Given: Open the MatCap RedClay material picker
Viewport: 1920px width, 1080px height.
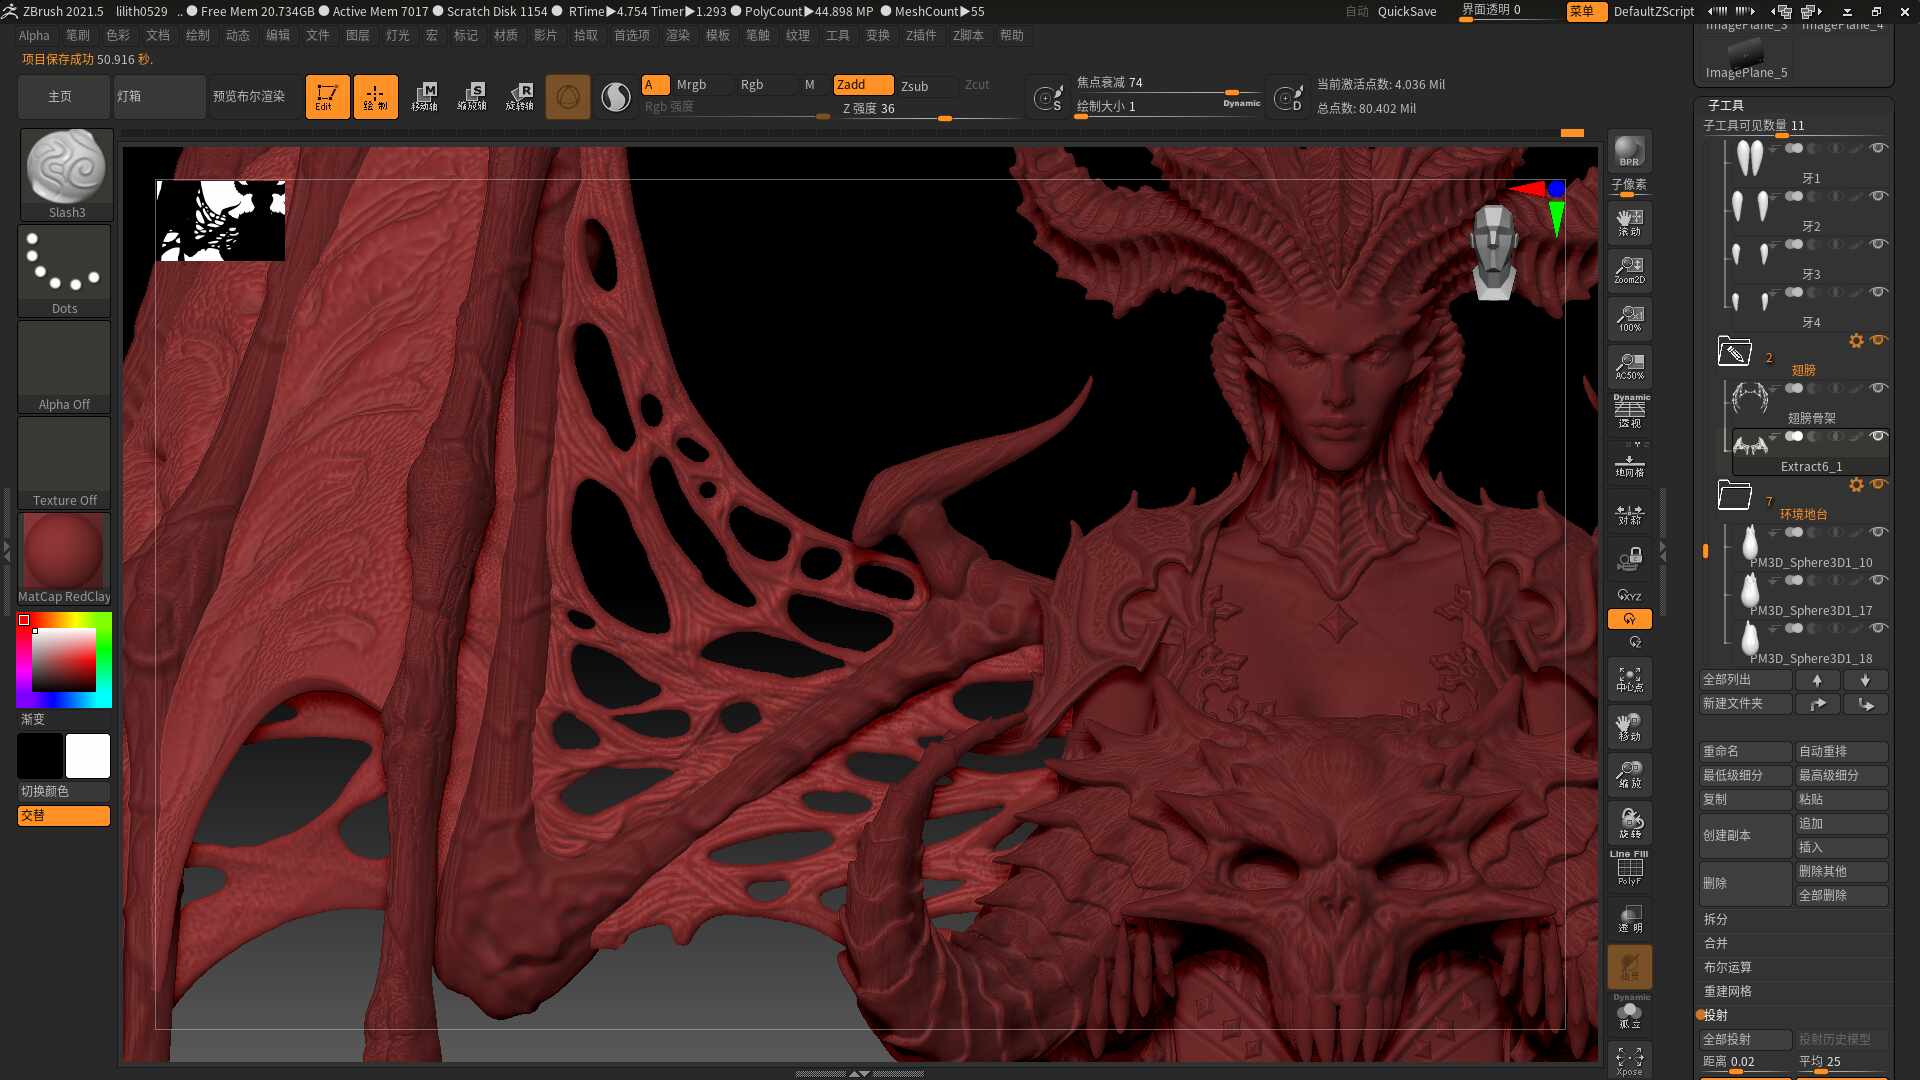Looking at the screenshot, I should 64,560.
